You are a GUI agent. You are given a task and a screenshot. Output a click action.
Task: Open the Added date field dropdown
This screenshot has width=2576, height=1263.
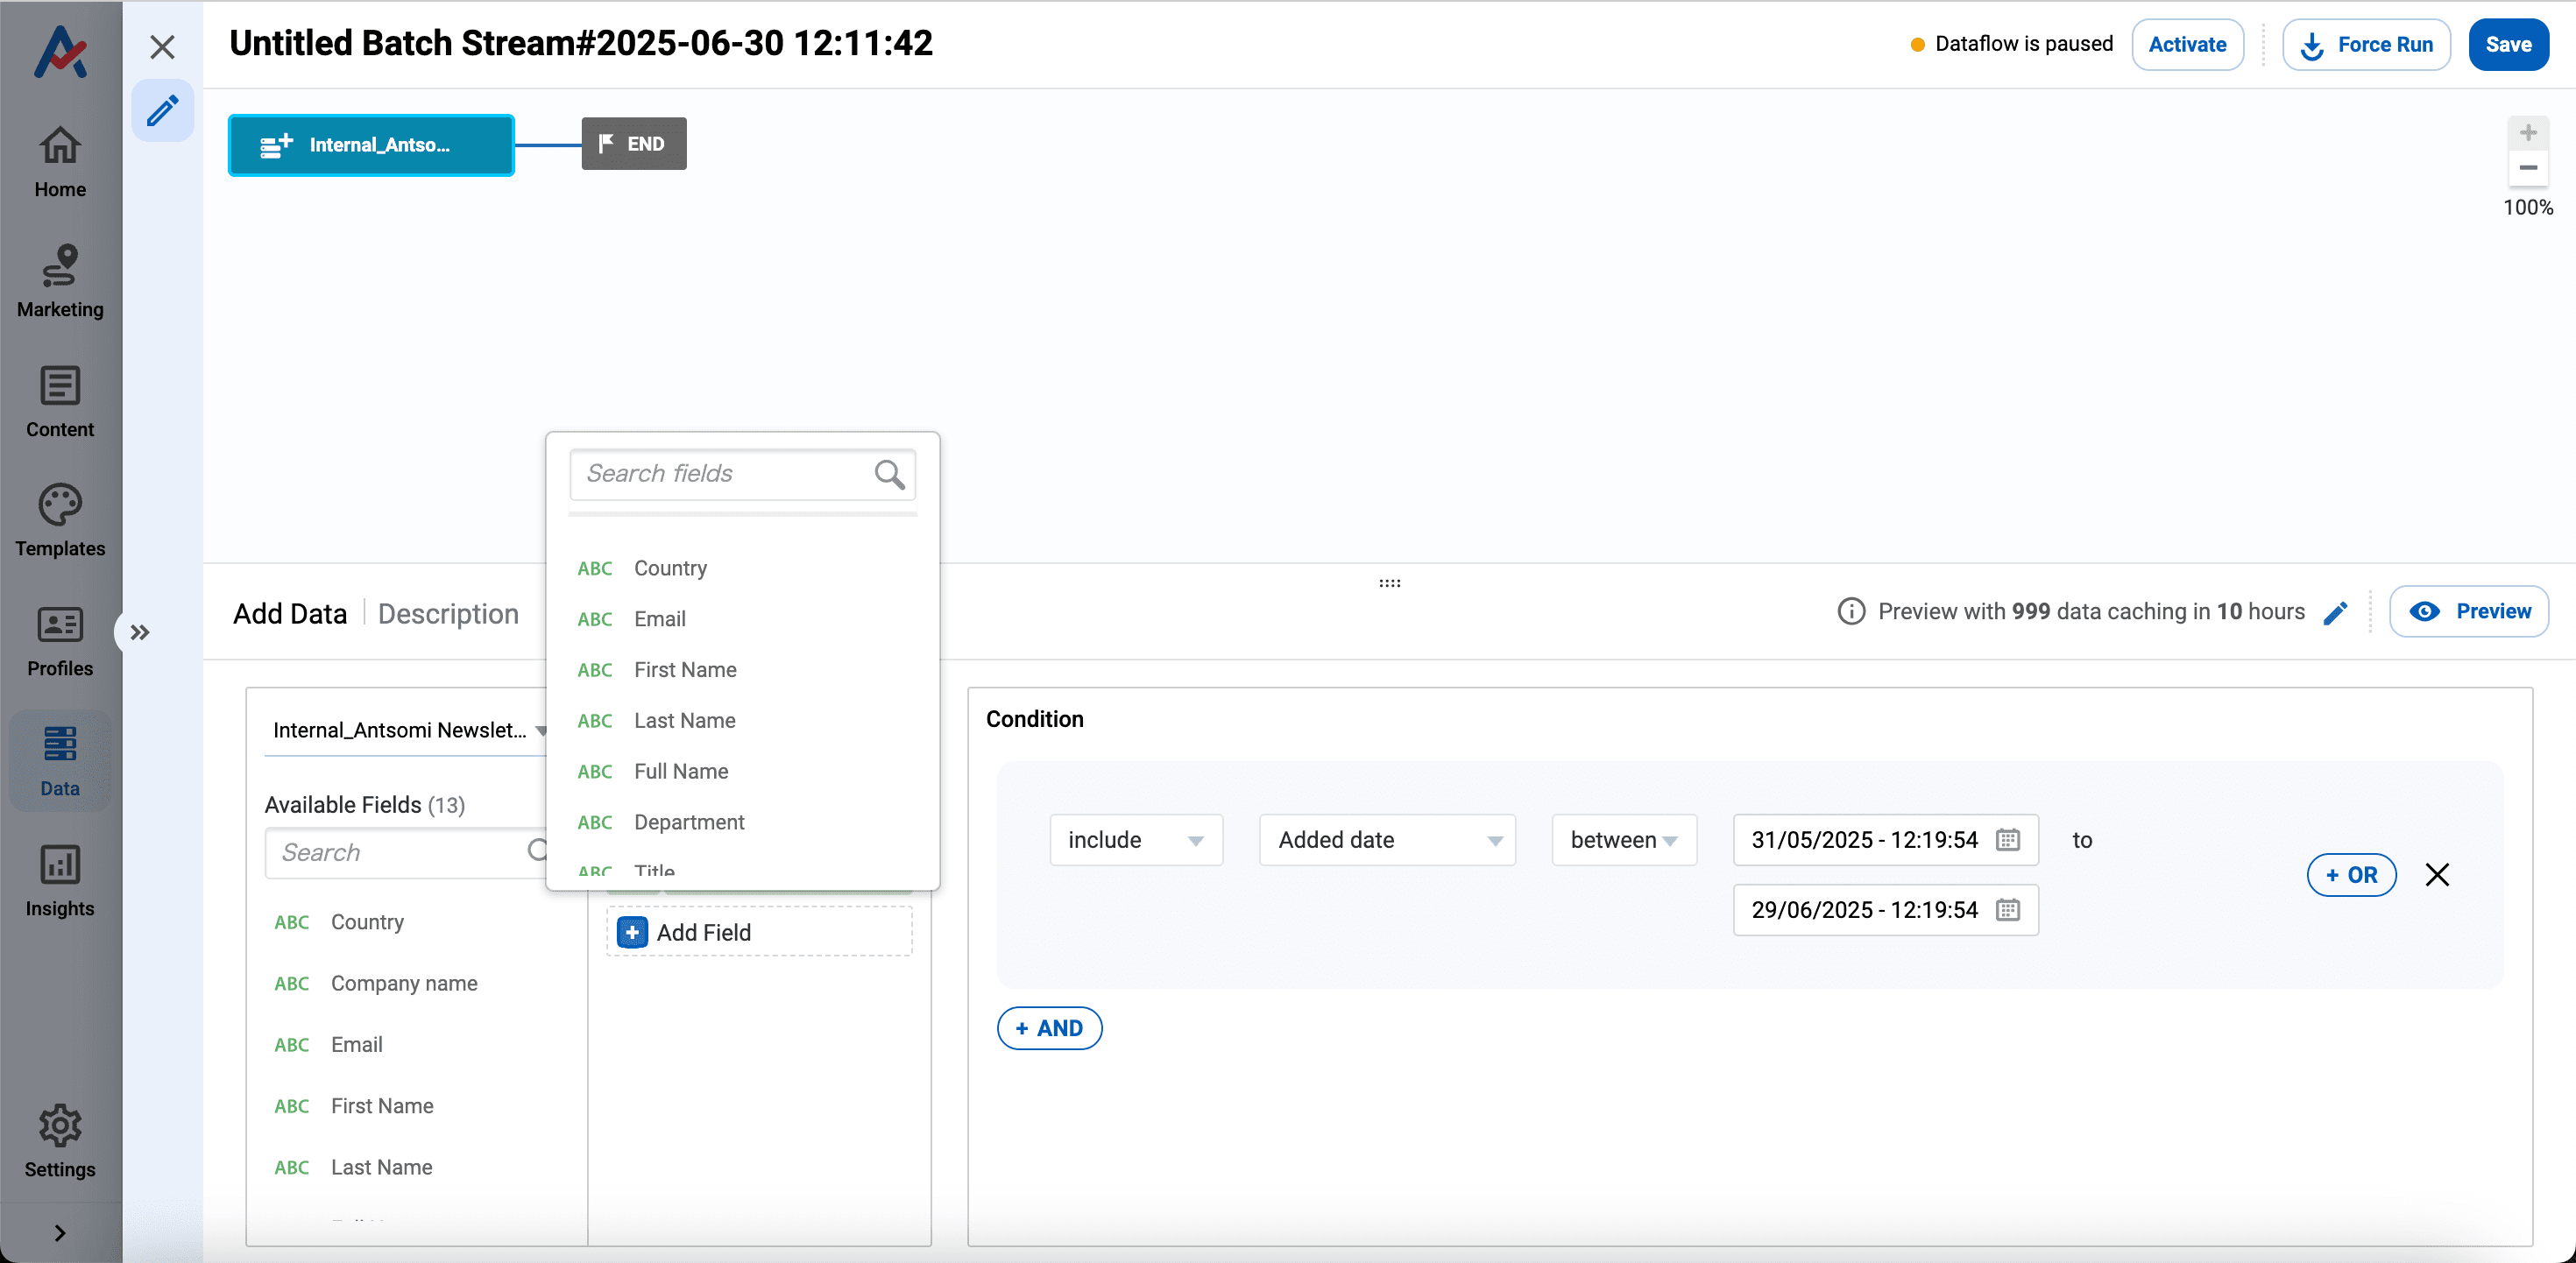(1387, 840)
